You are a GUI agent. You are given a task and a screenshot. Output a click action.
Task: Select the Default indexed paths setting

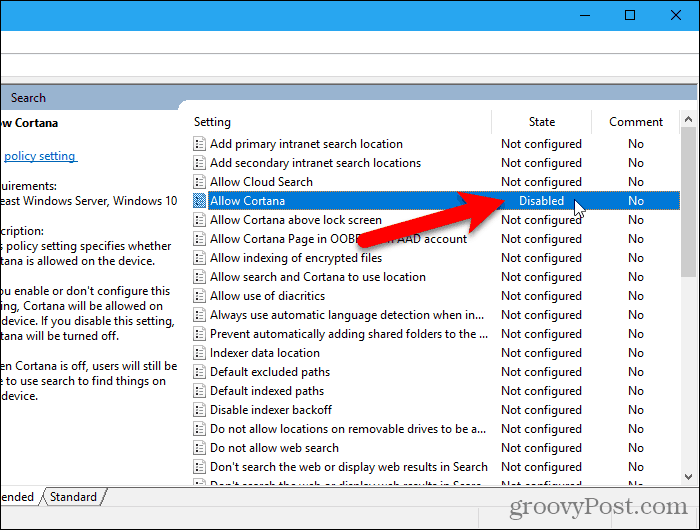point(267,391)
